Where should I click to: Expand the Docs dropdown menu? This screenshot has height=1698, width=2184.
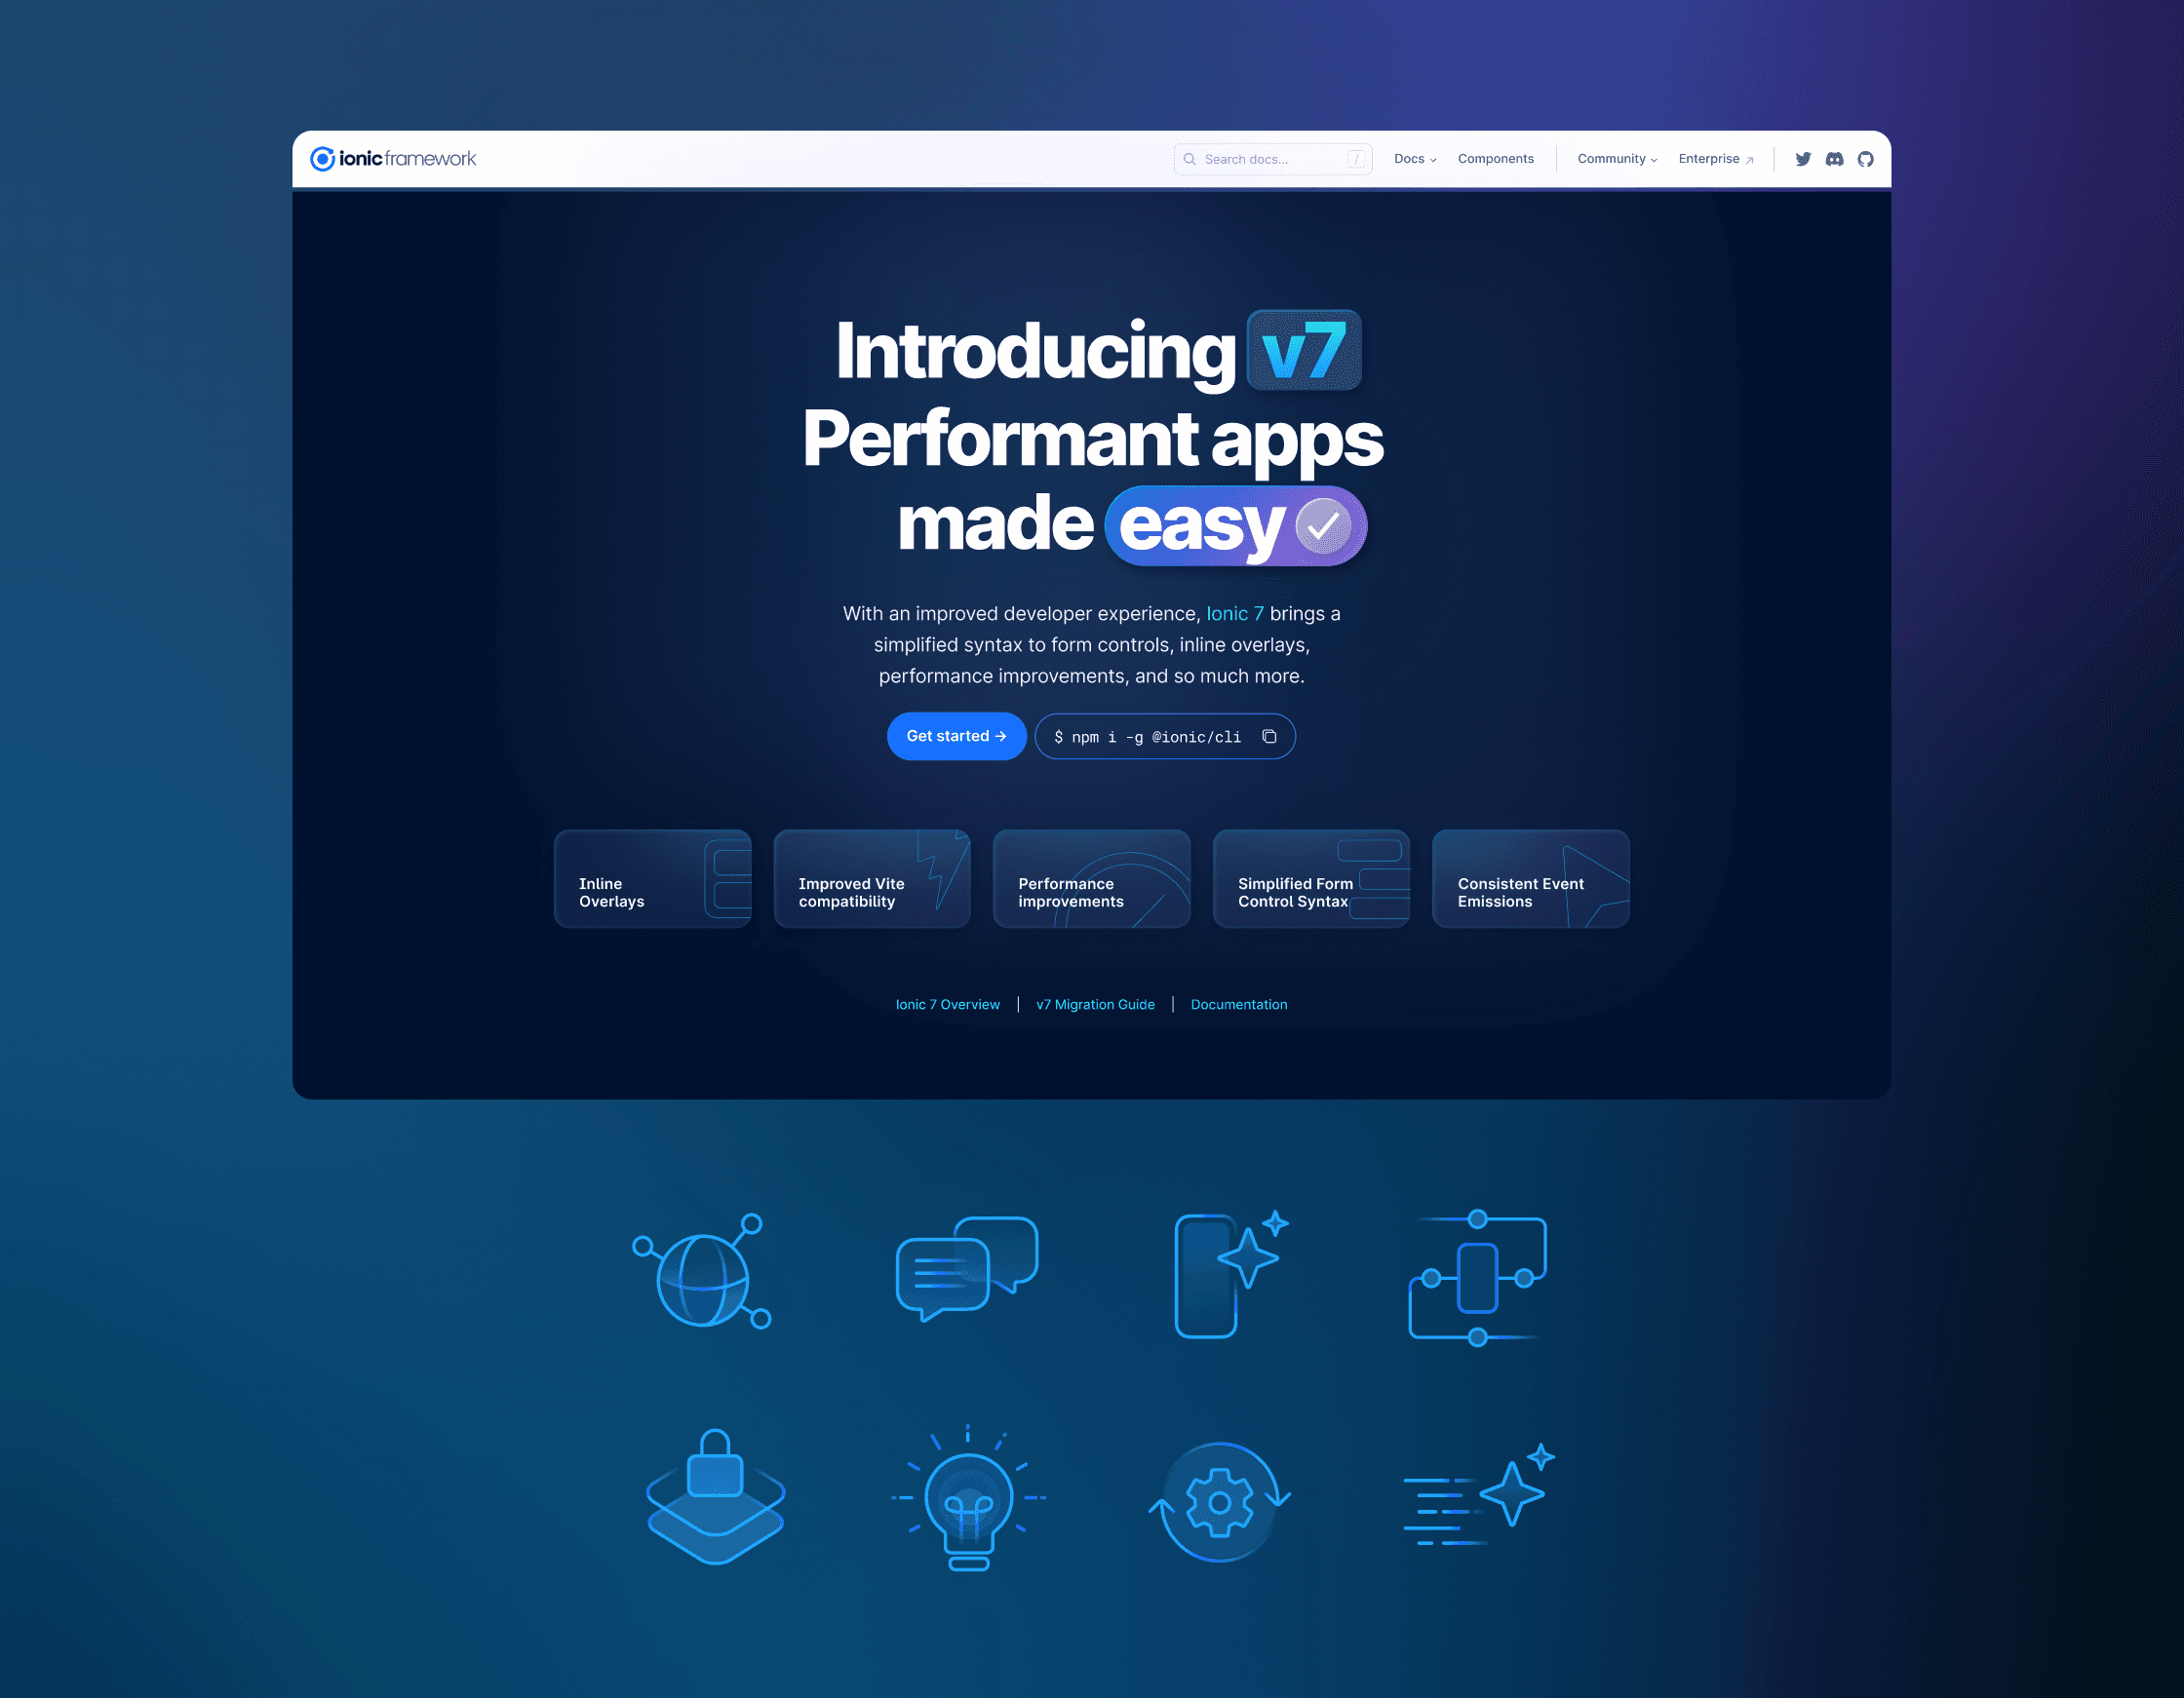[x=1415, y=160]
